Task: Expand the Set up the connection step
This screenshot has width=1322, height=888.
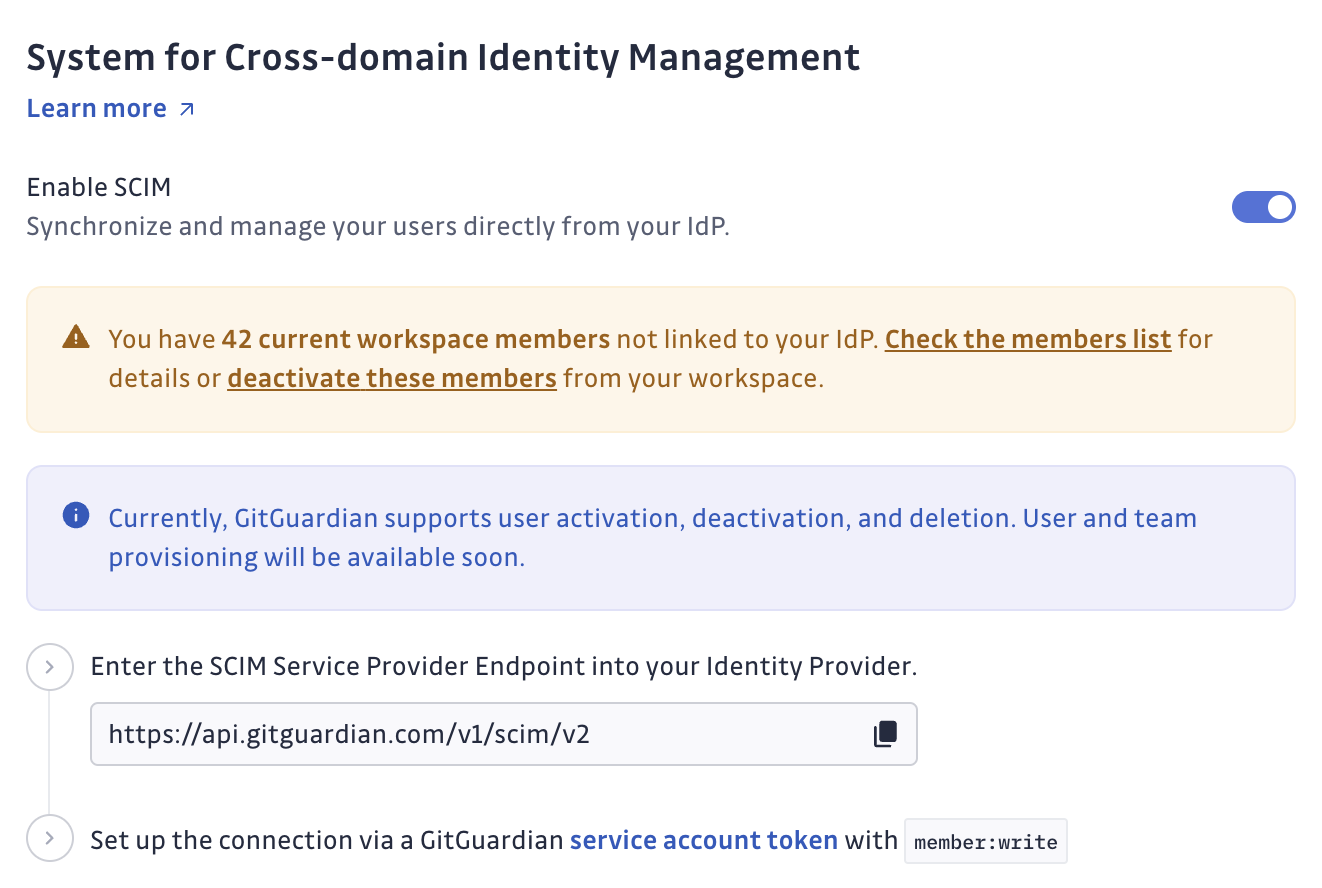Action: click(x=50, y=840)
